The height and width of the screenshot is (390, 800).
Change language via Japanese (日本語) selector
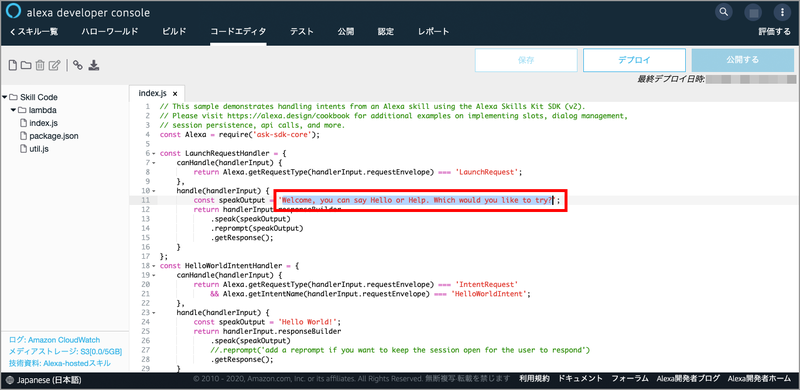(x=49, y=380)
